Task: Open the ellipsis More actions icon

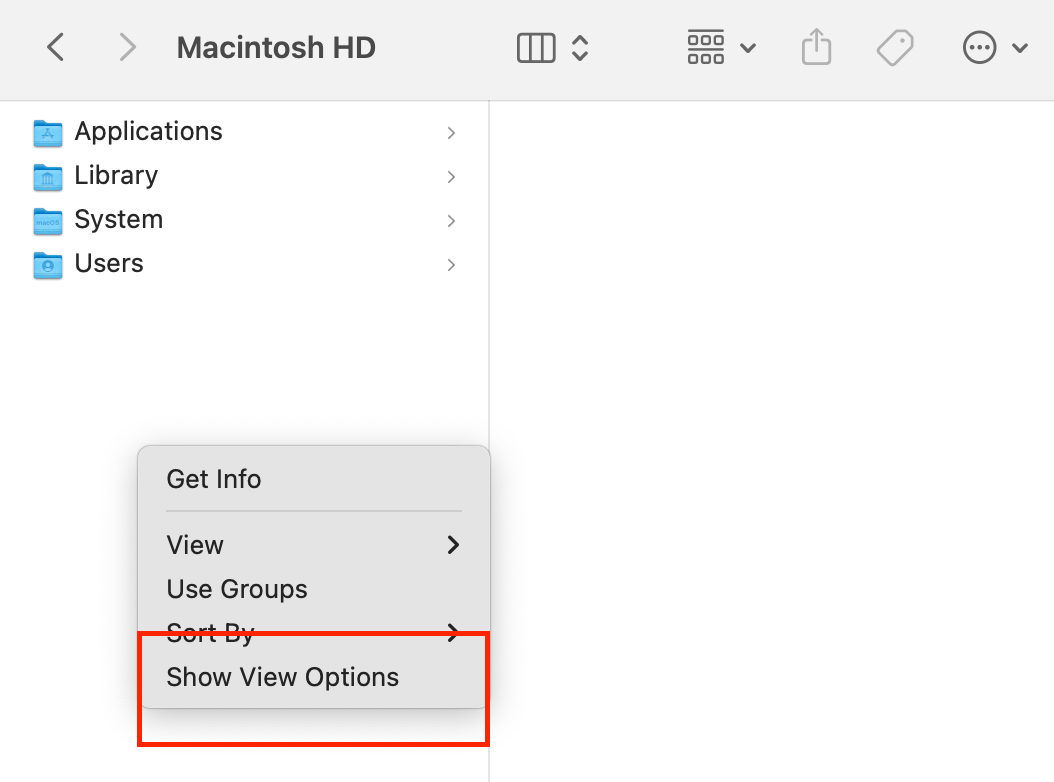Action: point(979,47)
